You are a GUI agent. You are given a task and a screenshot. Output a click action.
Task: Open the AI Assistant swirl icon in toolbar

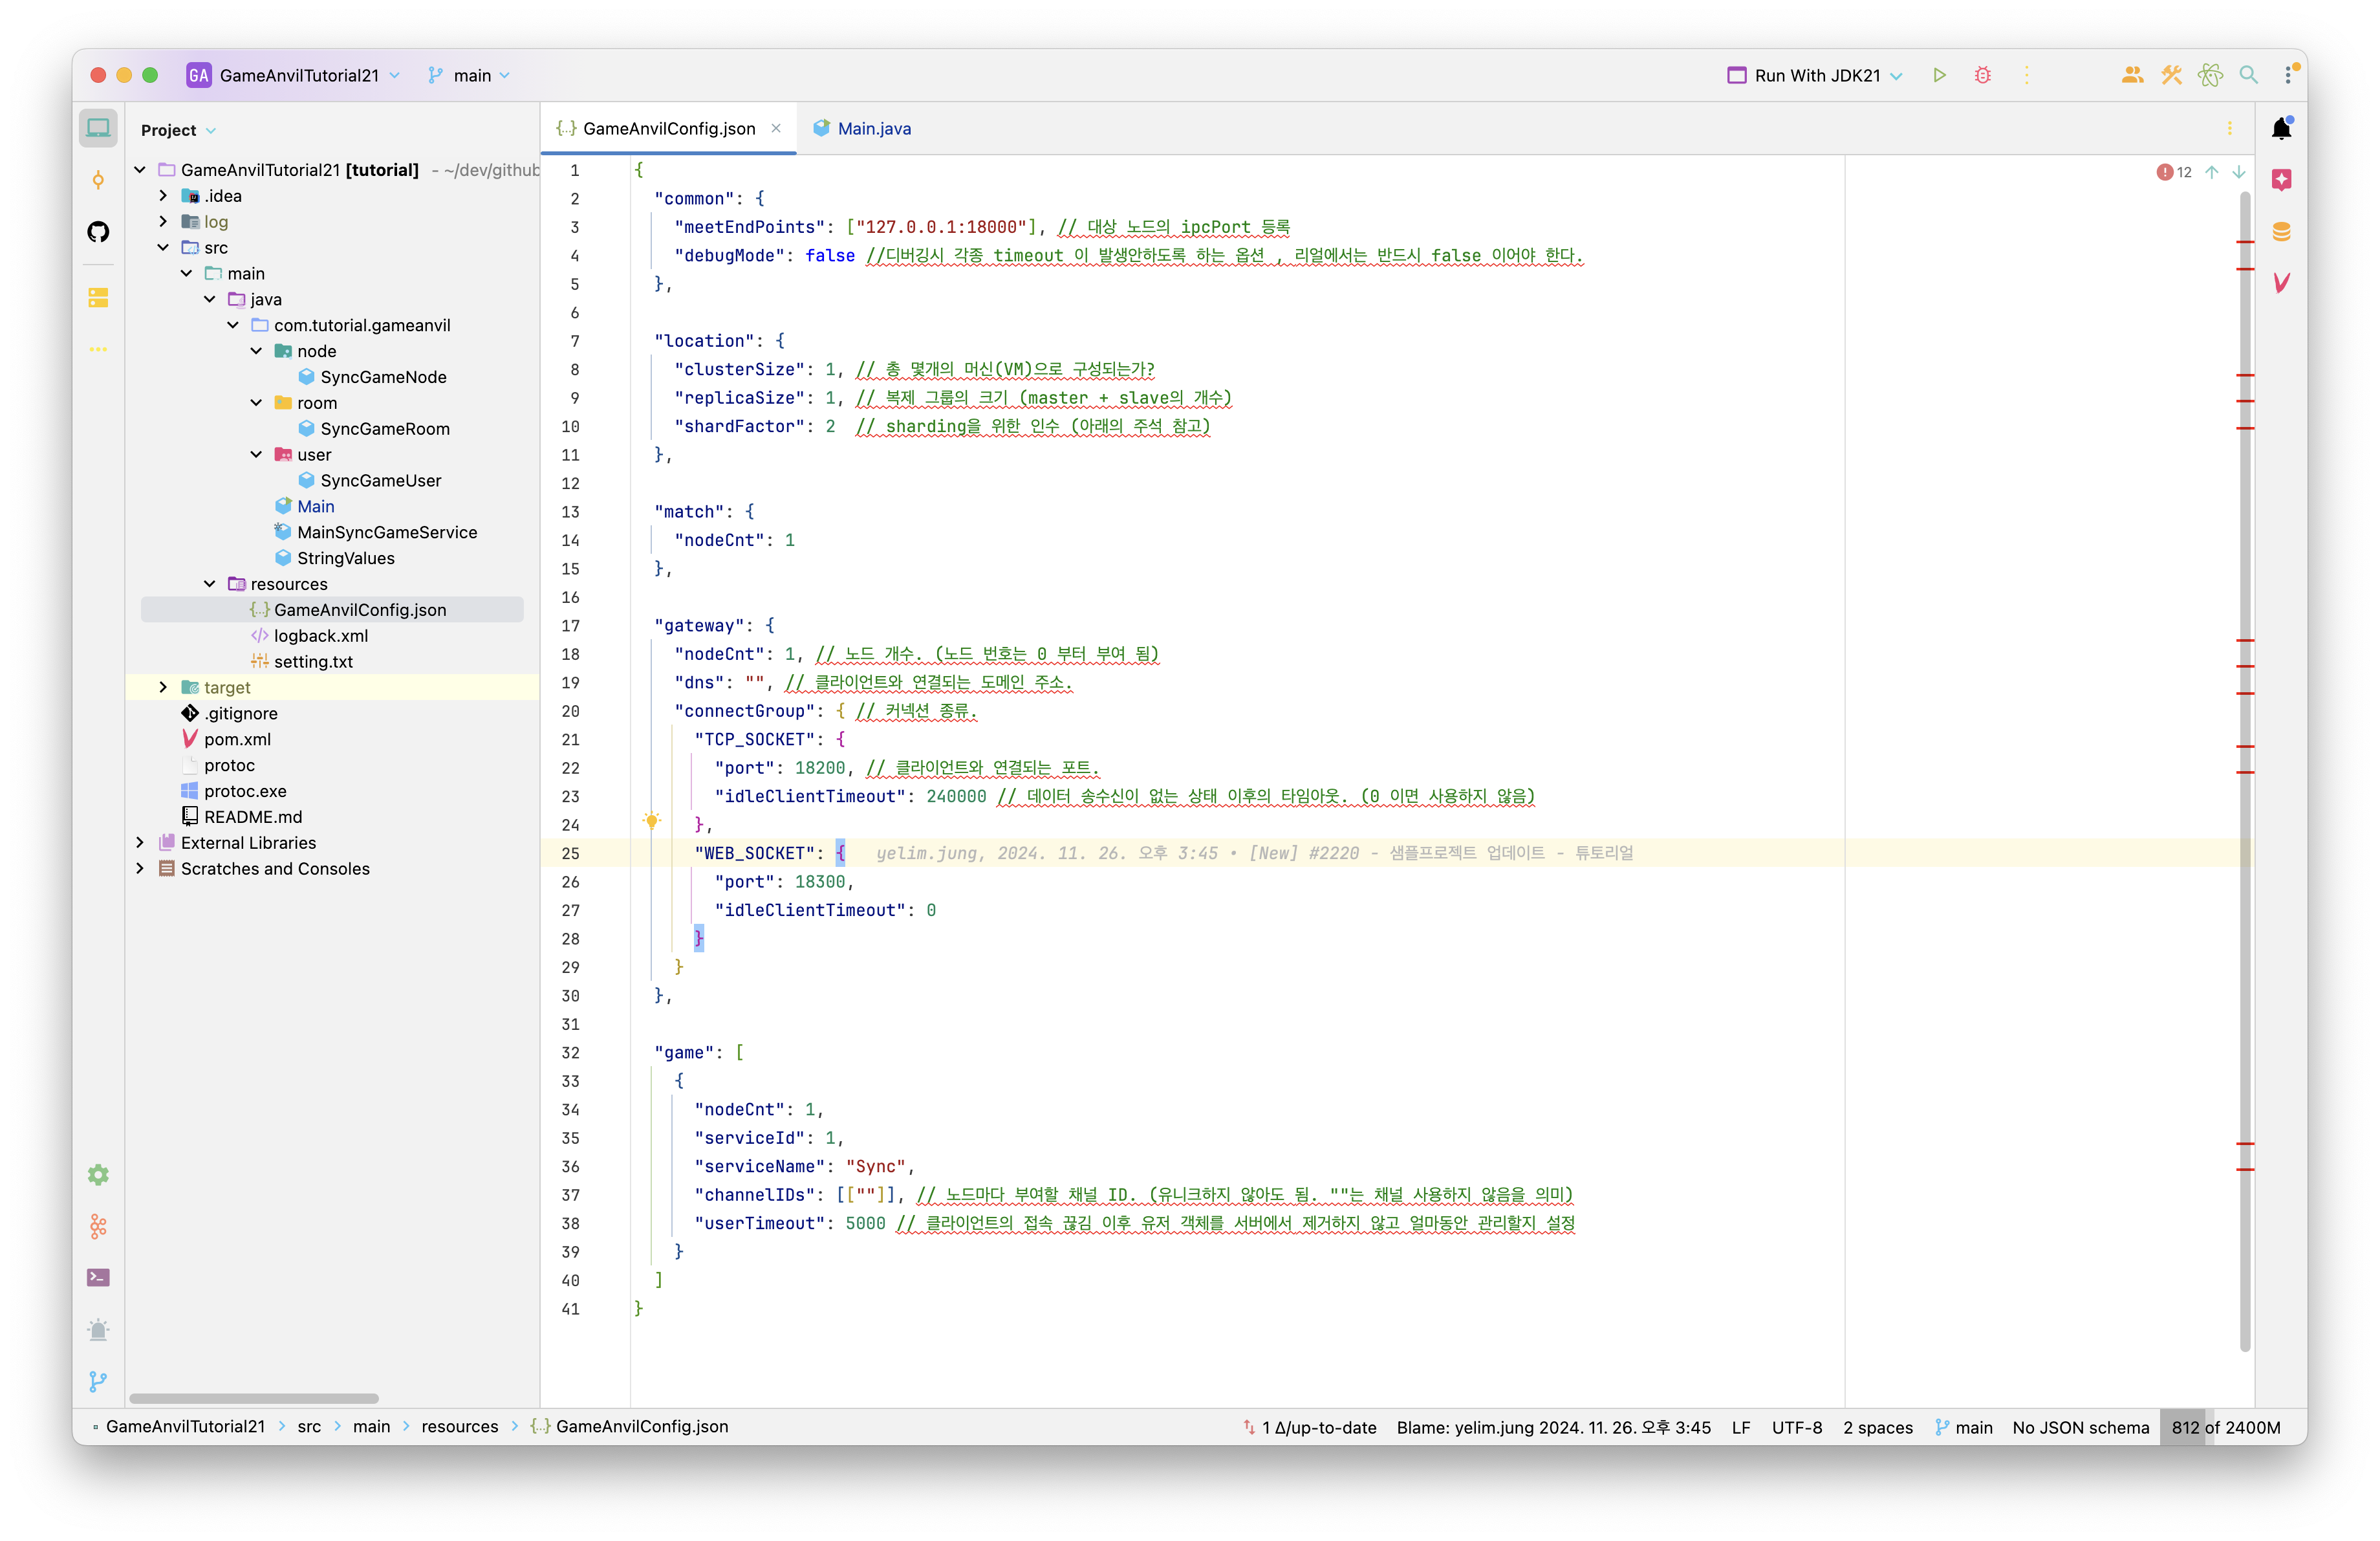[x=2210, y=75]
